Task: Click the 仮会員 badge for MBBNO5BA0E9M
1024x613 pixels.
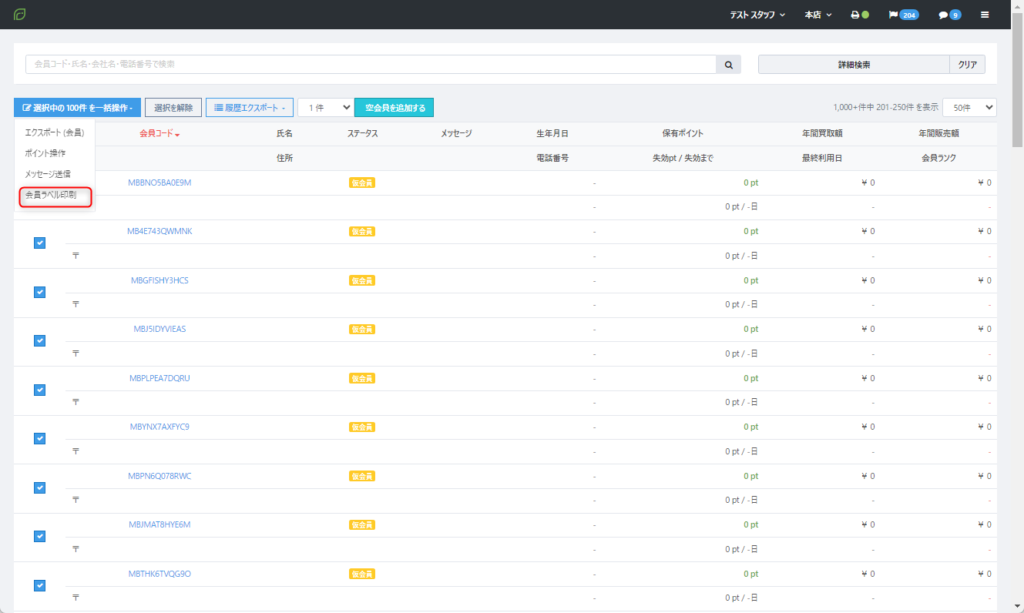Action: [362, 183]
